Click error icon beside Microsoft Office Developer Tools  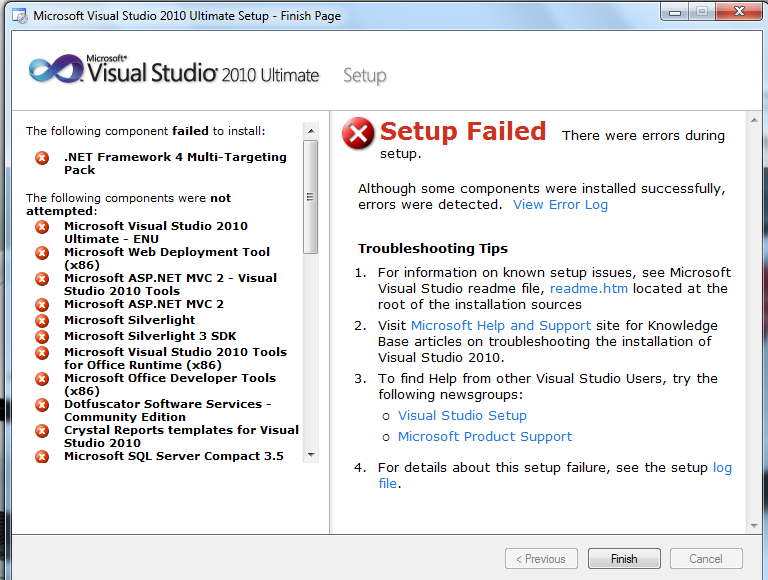point(42,379)
